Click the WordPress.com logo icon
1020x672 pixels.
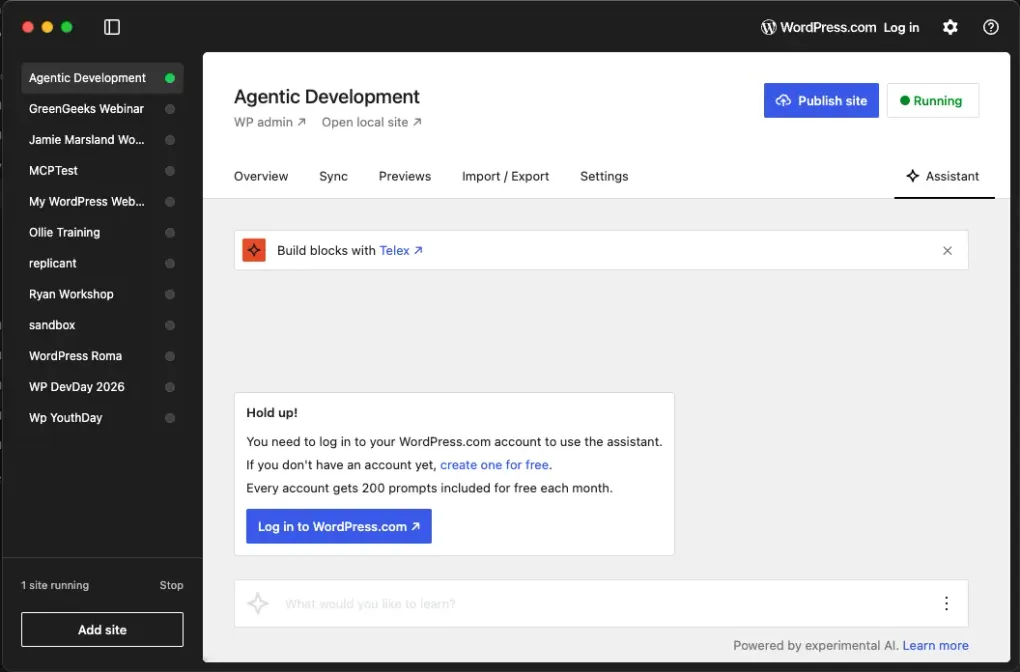coord(768,27)
